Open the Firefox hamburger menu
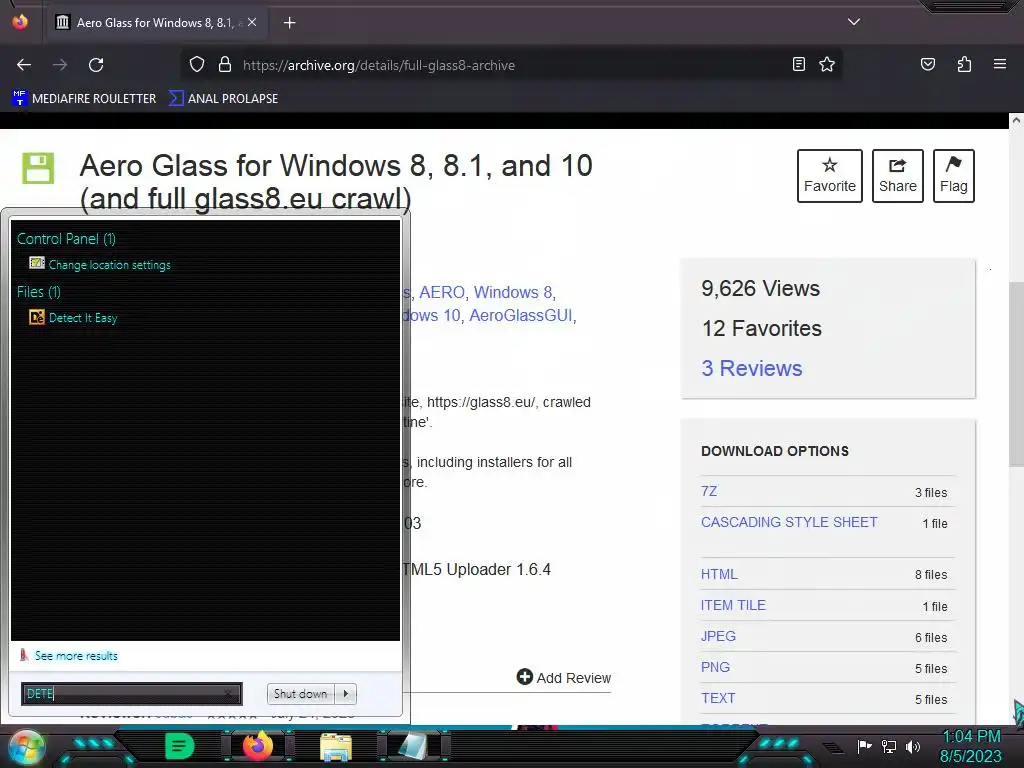Image resolution: width=1024 pixels, height=768 pixels. pos(999,64)
